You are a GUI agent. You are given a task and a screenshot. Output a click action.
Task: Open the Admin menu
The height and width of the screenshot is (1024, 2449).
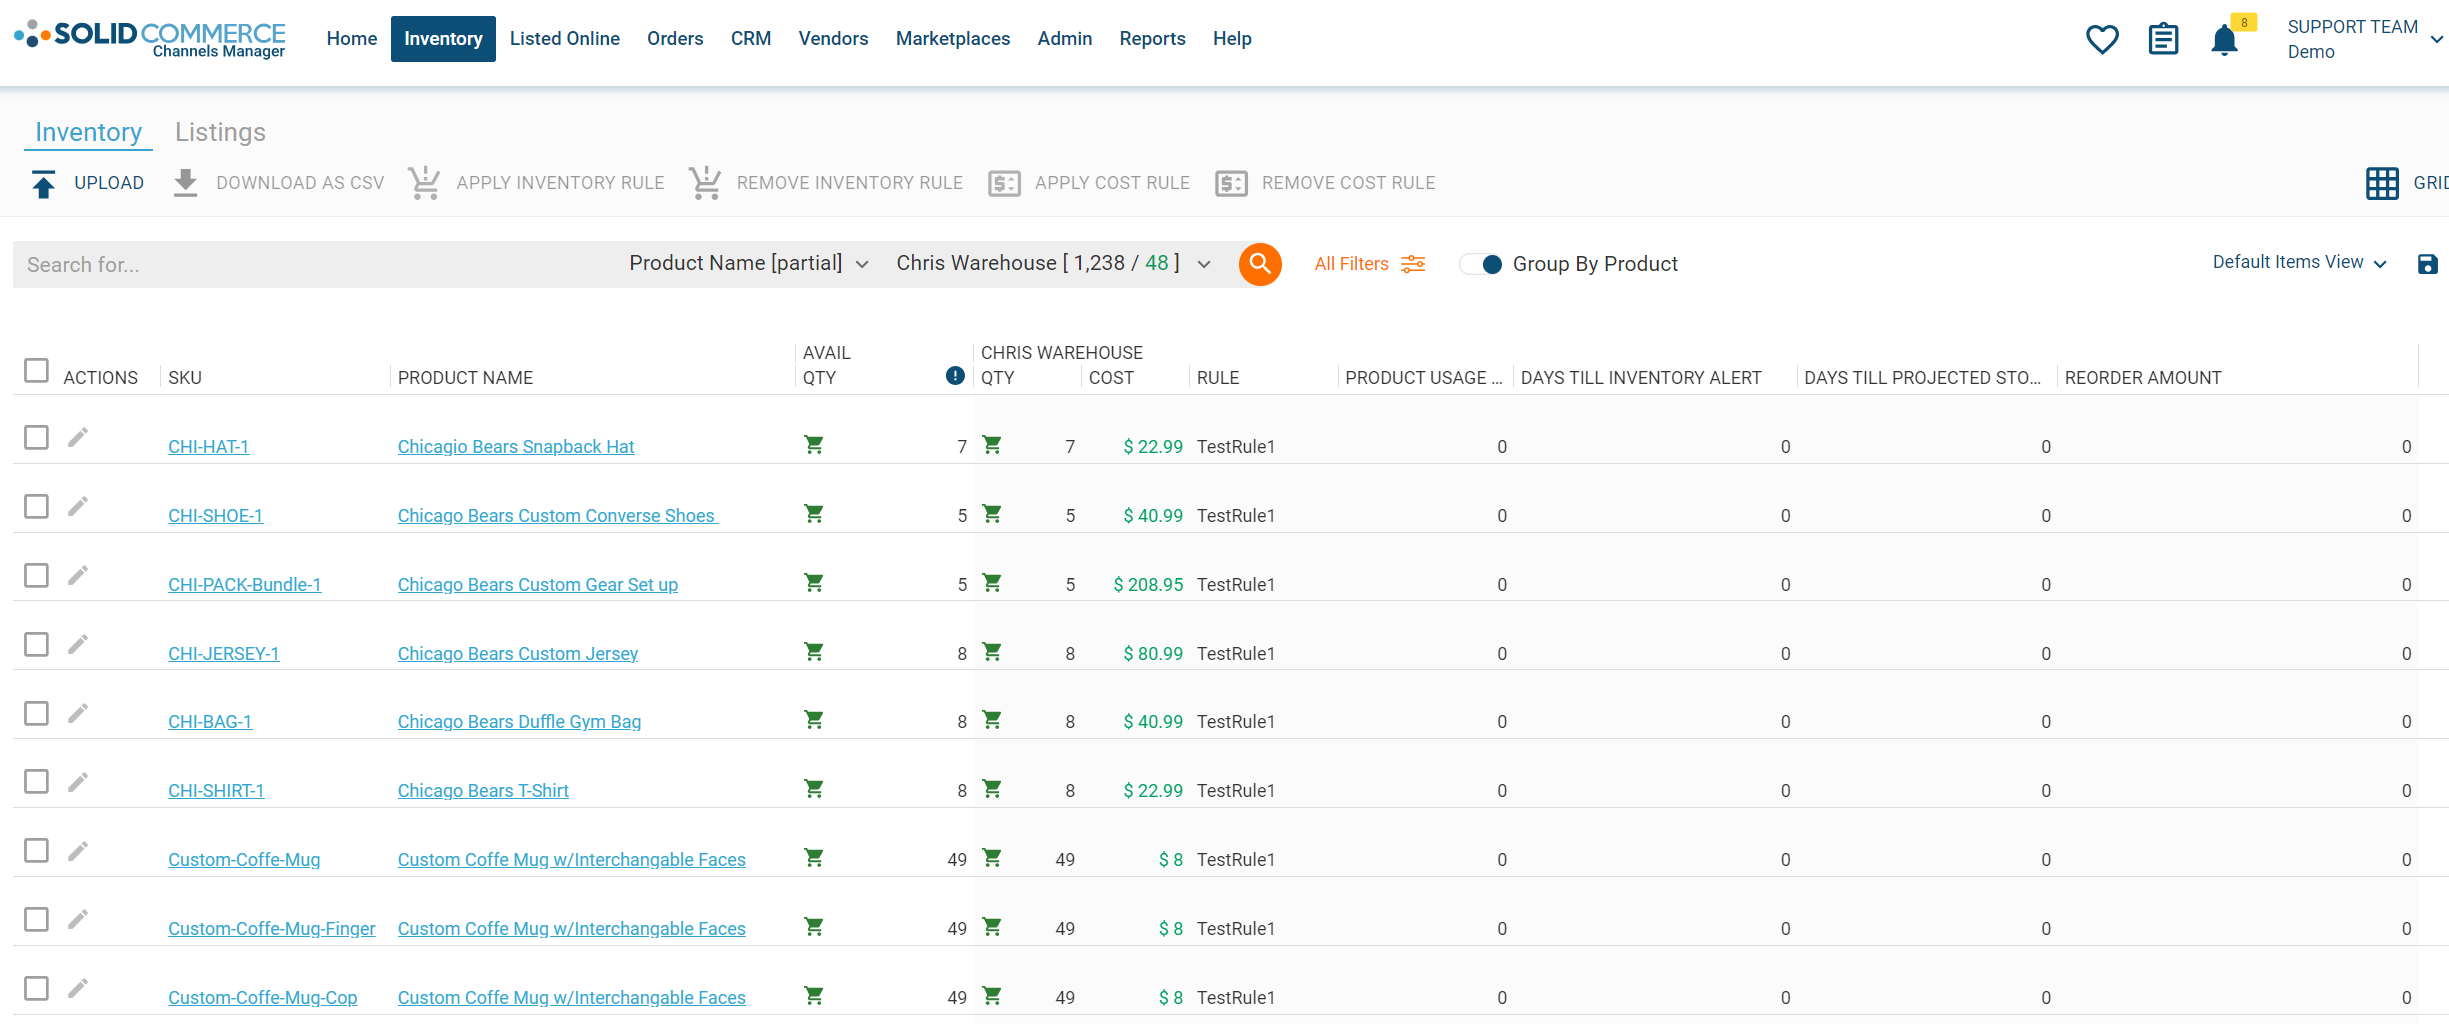pos(1064,39)
